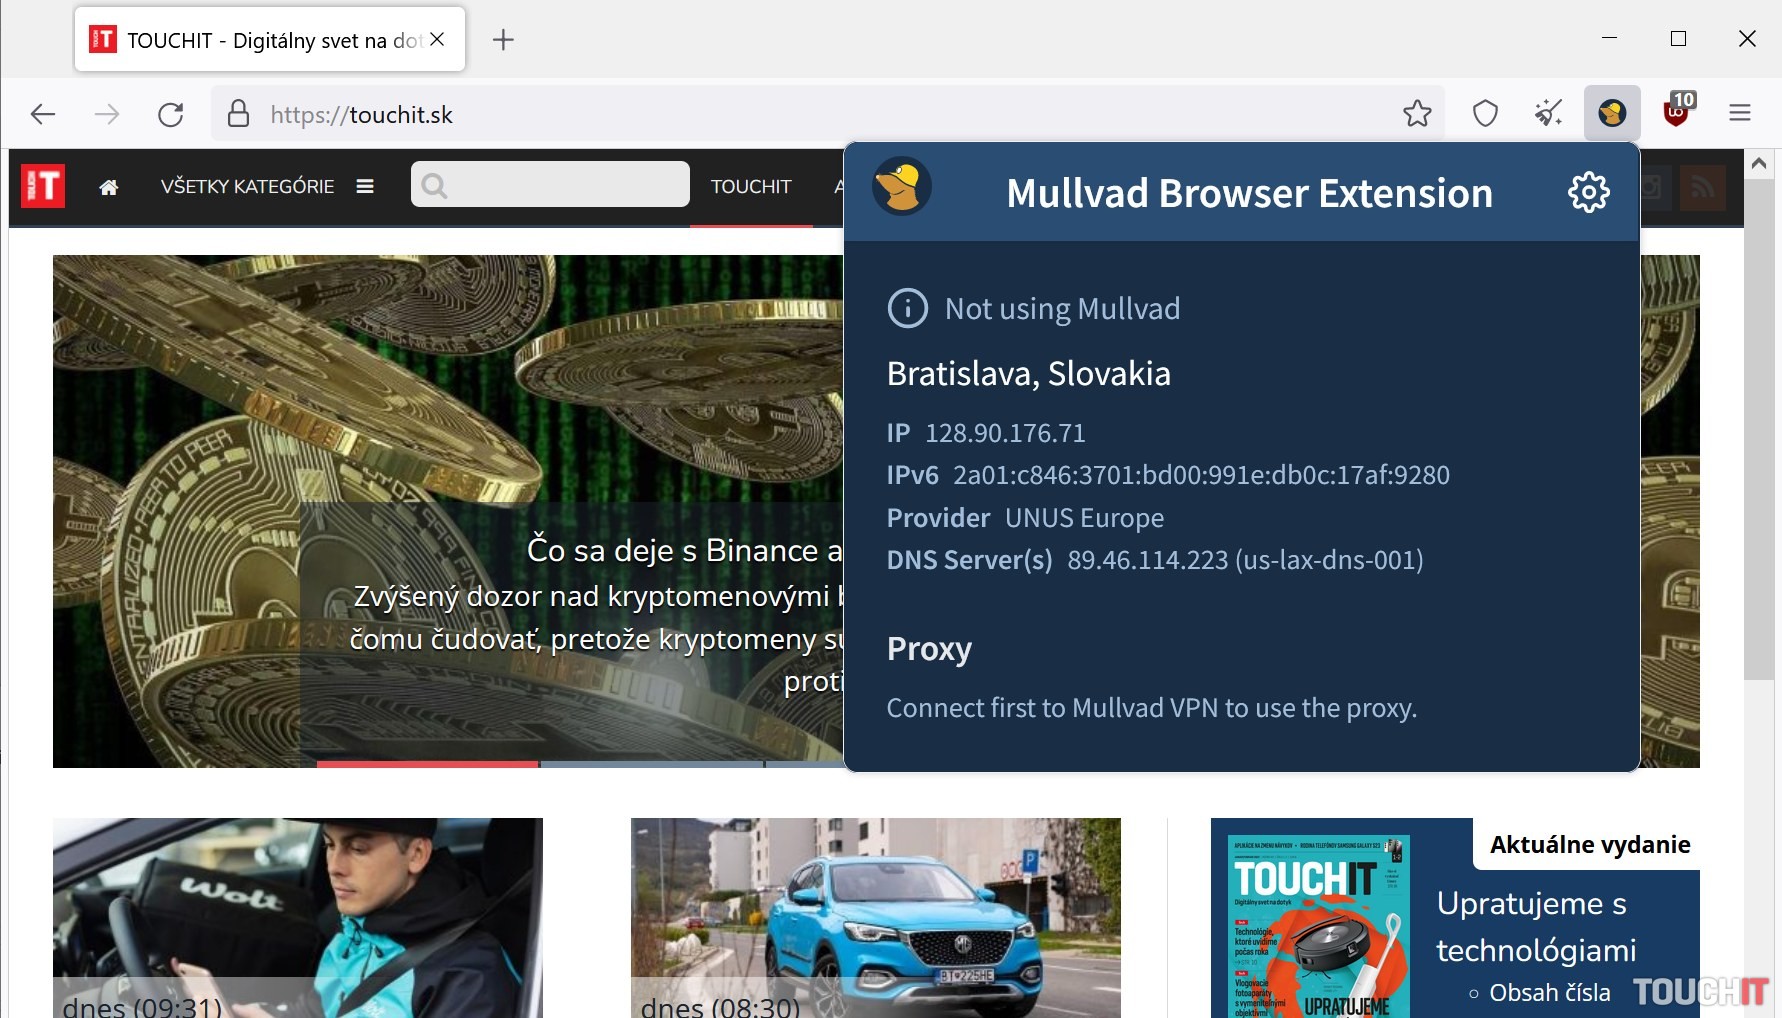Select the TOUCHIT navigation tab

750,187
